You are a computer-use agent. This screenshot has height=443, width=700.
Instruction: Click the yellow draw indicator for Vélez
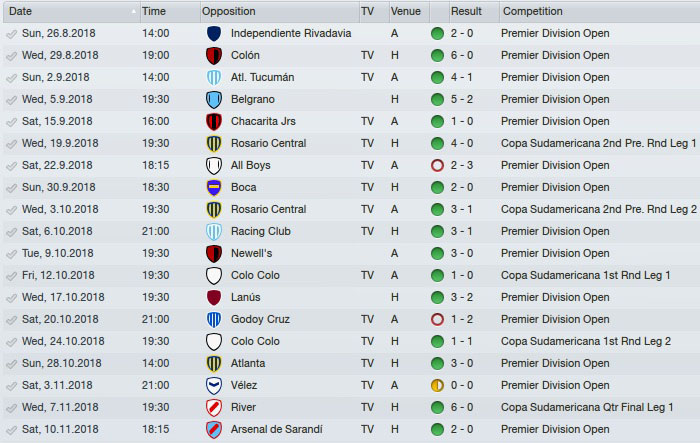[437, 385]
